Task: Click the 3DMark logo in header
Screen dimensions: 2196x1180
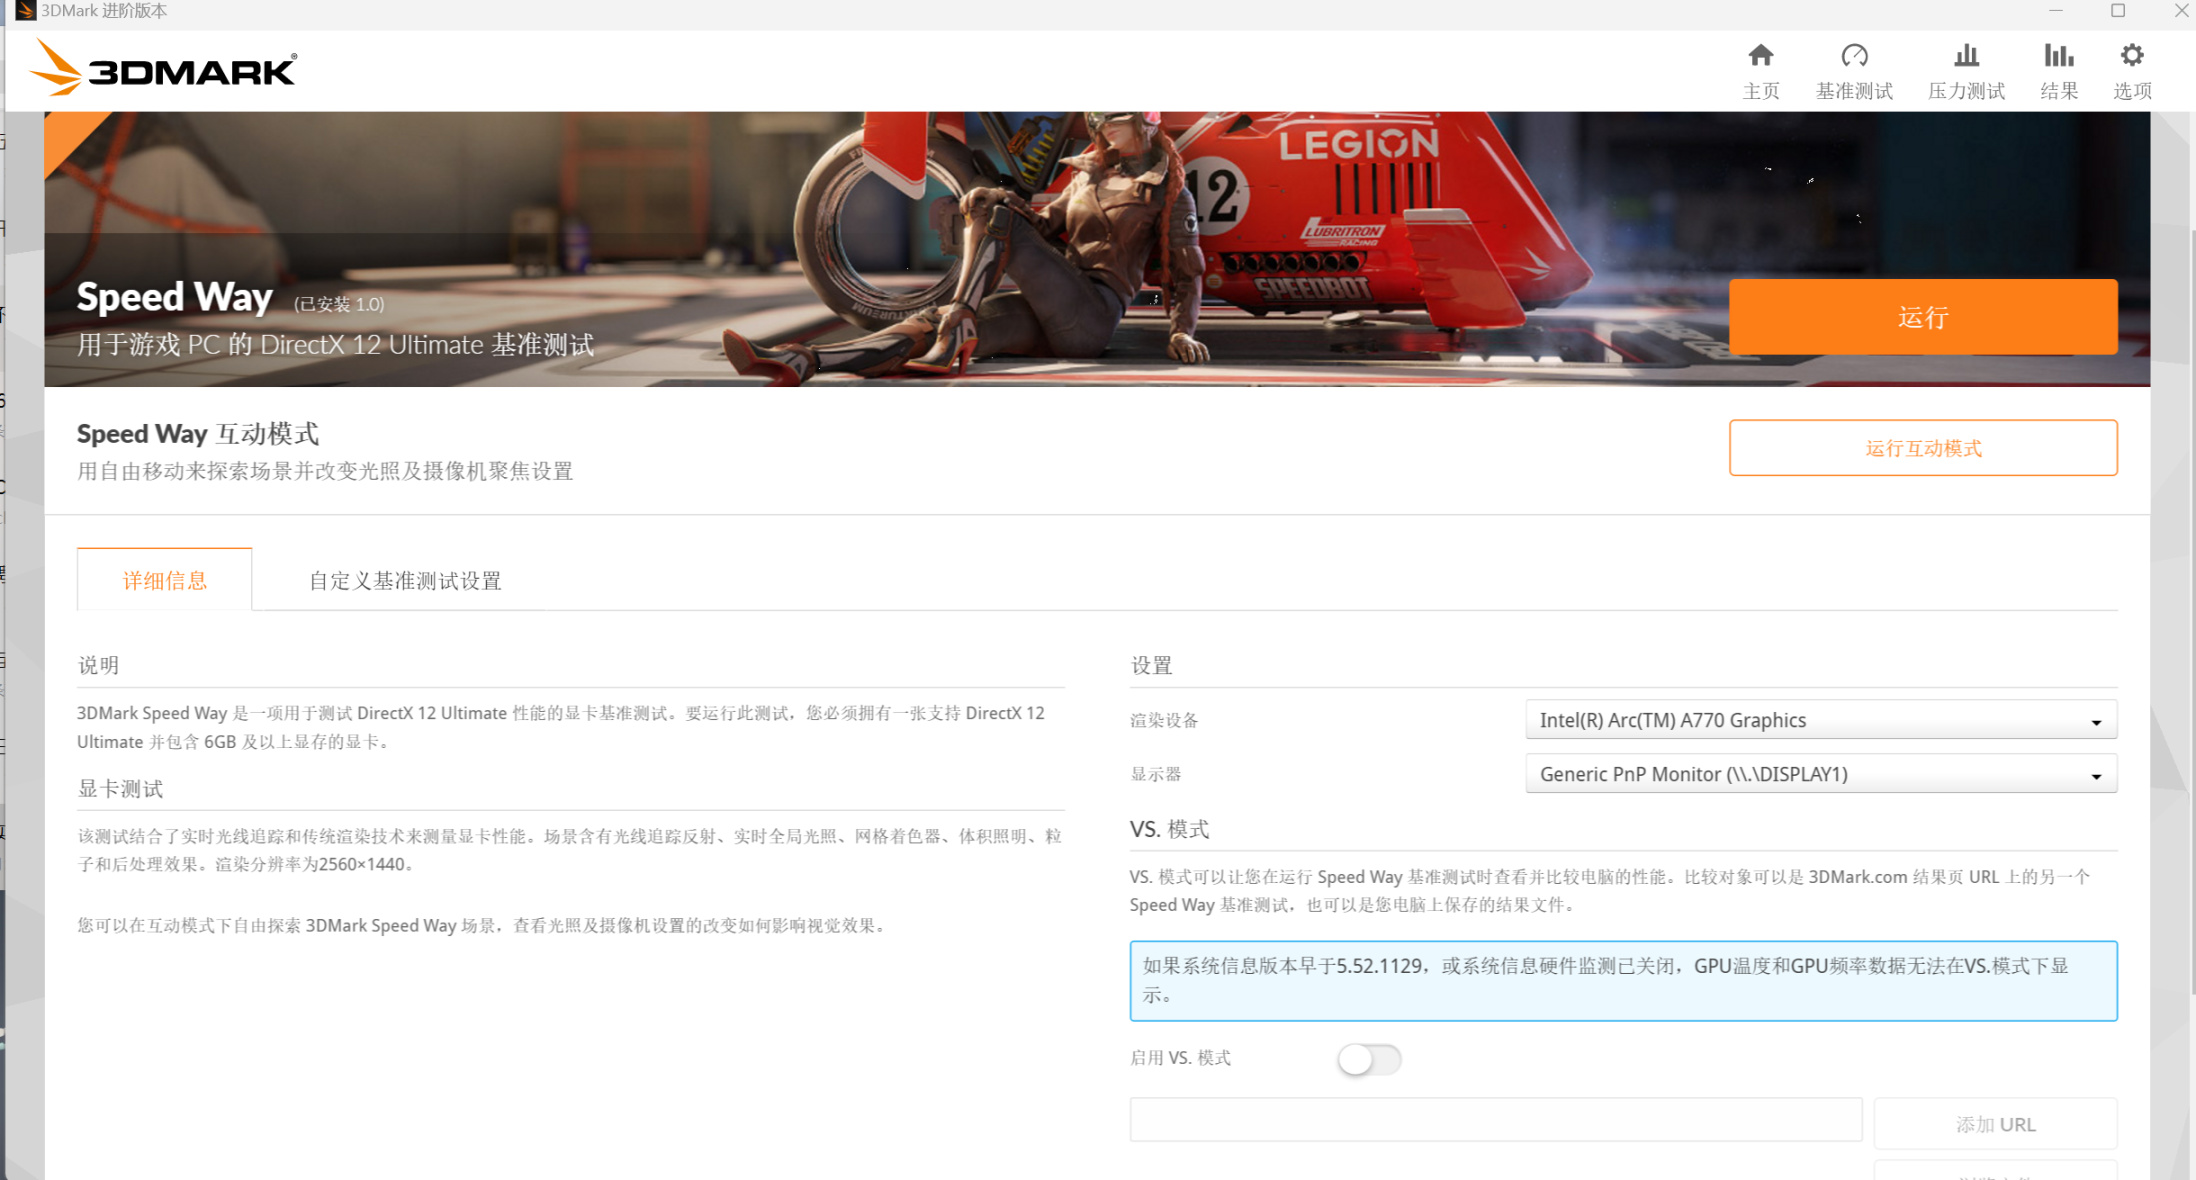Action: point(164,69)
